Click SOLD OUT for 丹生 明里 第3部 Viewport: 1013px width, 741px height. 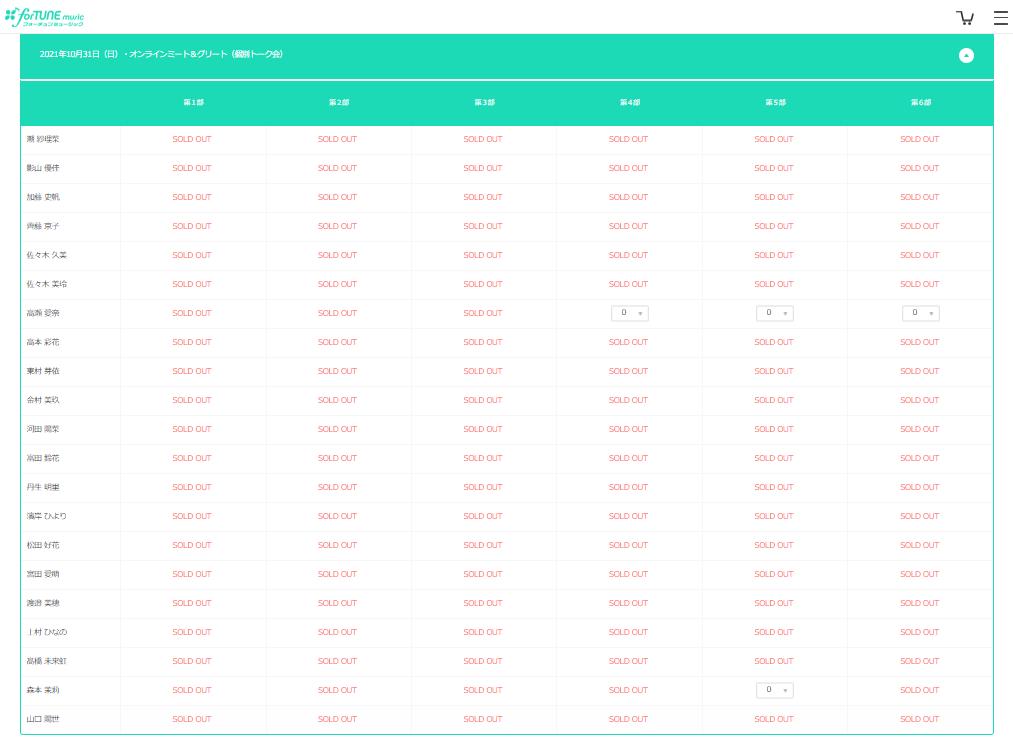tap(483, 488)
